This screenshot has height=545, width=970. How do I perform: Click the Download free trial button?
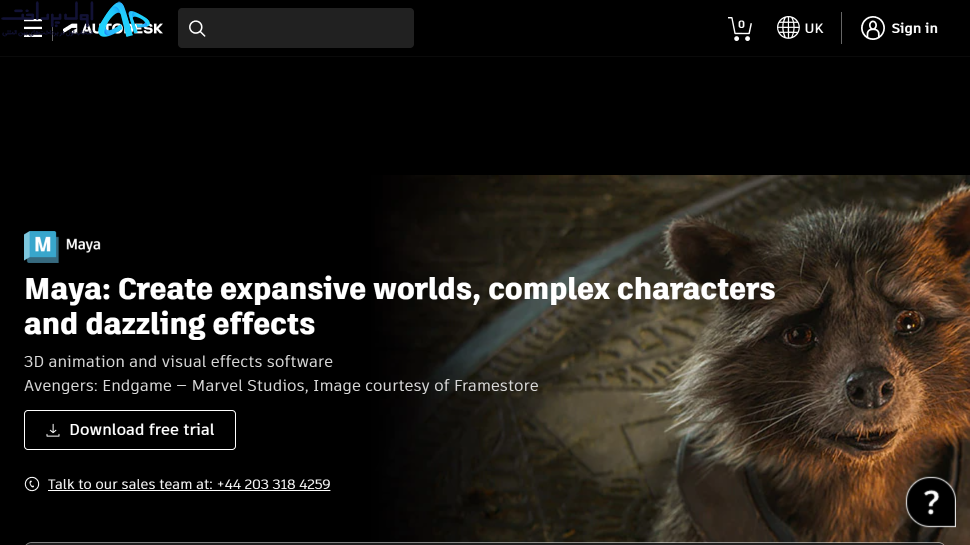coord(130,430)
